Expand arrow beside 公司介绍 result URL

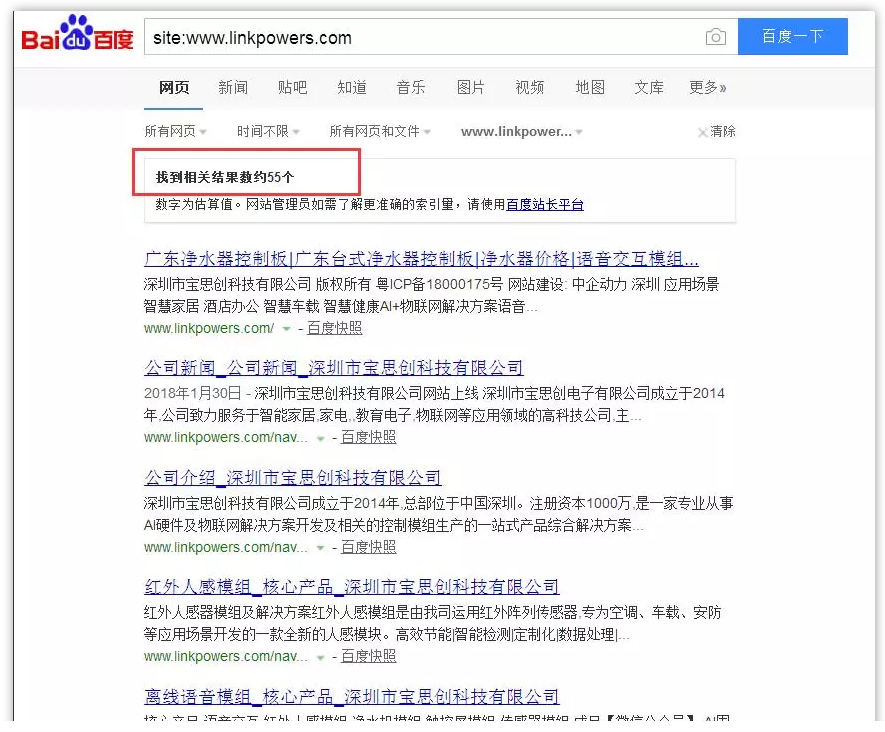pos(321,547)
